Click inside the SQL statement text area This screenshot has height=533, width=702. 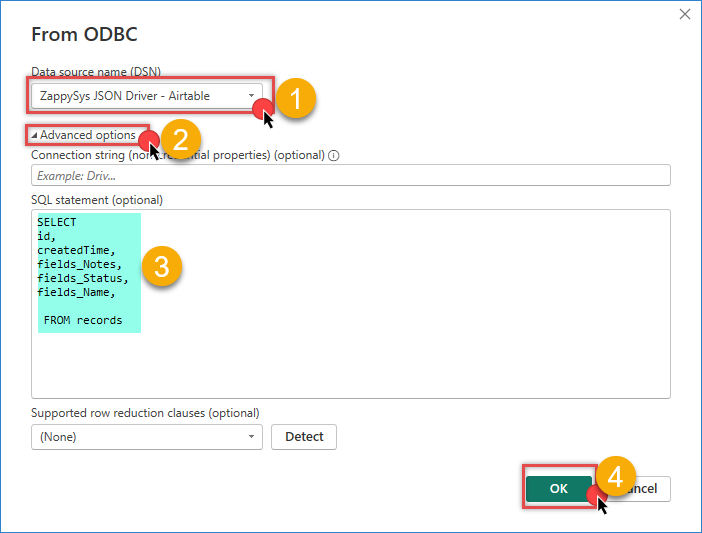coord(351,304)
